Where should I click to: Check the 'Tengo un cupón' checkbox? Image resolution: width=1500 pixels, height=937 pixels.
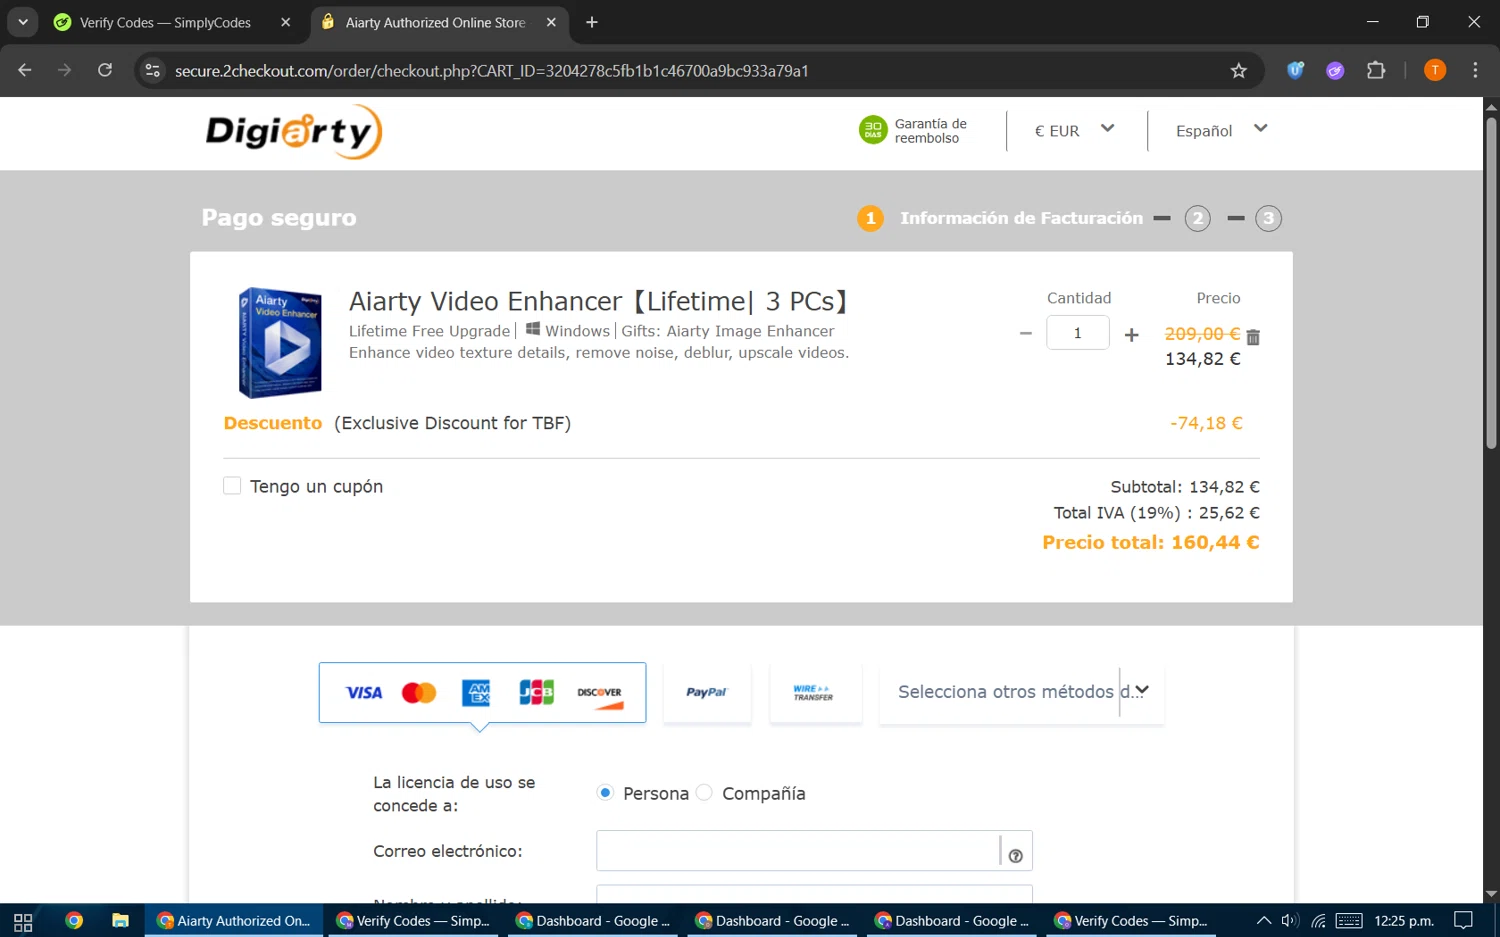pyautogui.click(x=232, y=486)
